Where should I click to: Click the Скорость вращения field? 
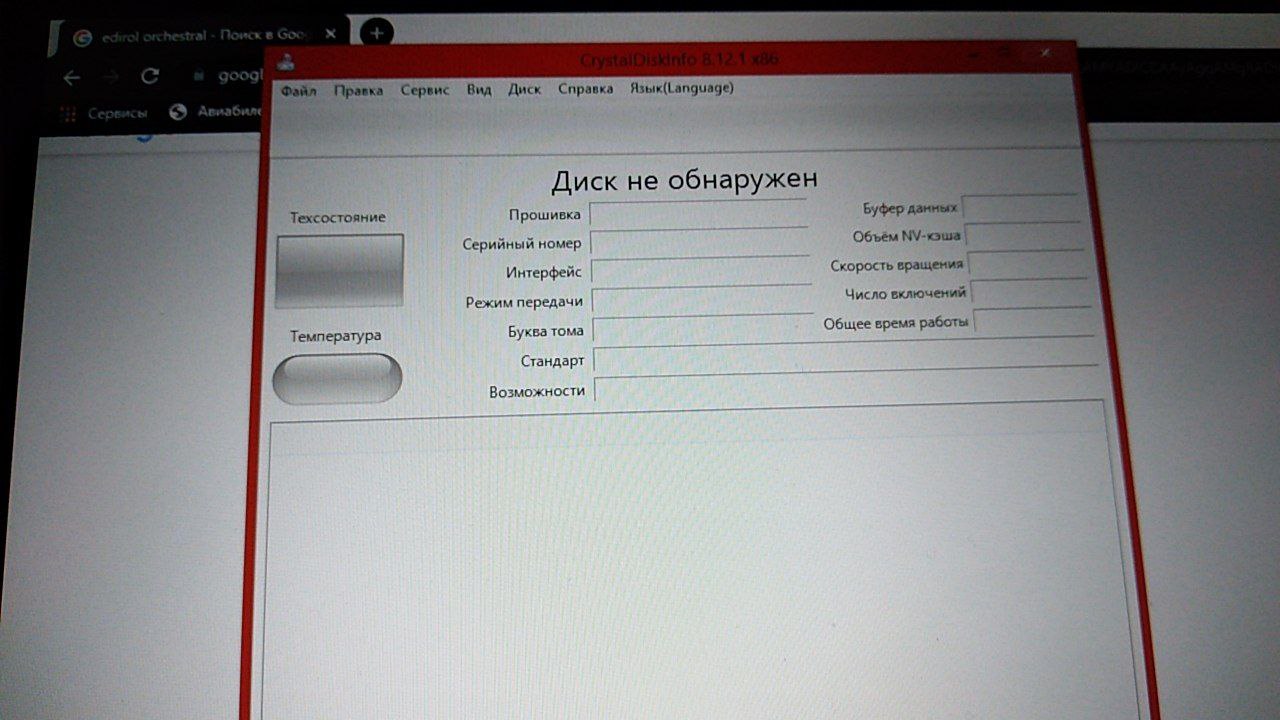pyautogui.click(x=1027, y=263)
